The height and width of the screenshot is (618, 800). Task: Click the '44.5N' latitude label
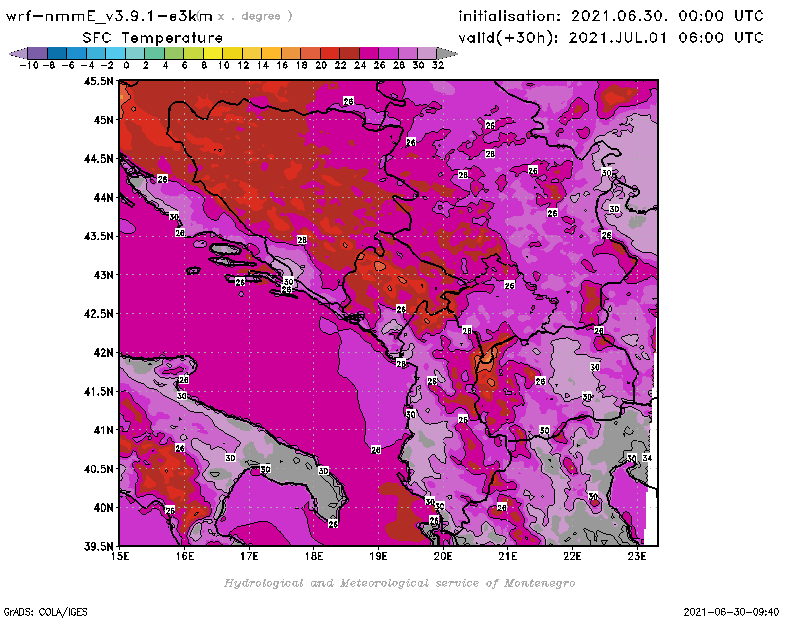pyautogui.click(x=98, y=159)
